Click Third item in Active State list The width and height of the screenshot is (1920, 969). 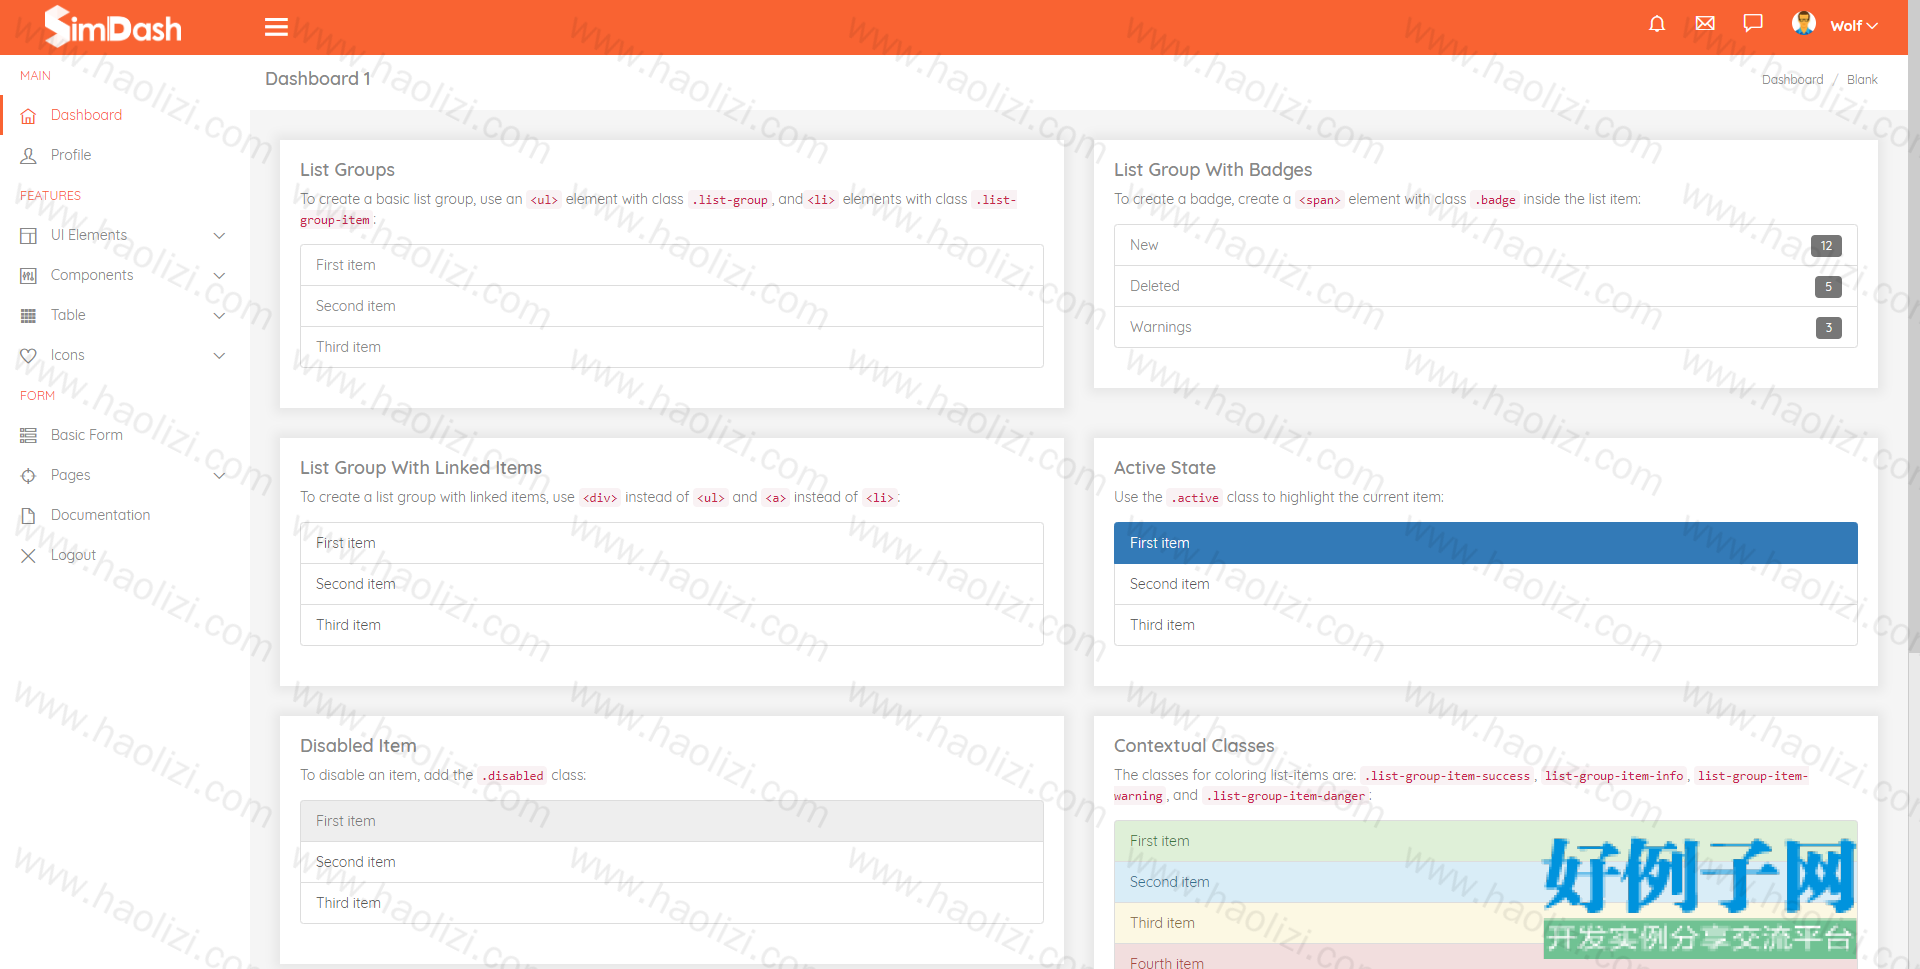[x=1485, y=625]
